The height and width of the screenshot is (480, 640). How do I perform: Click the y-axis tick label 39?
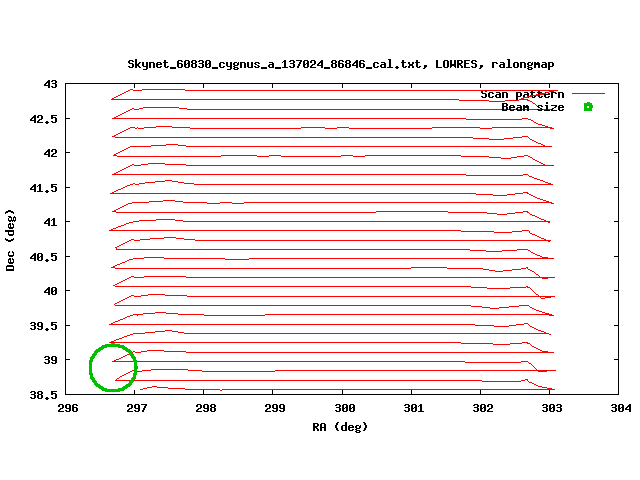click(x=51, y=360)
